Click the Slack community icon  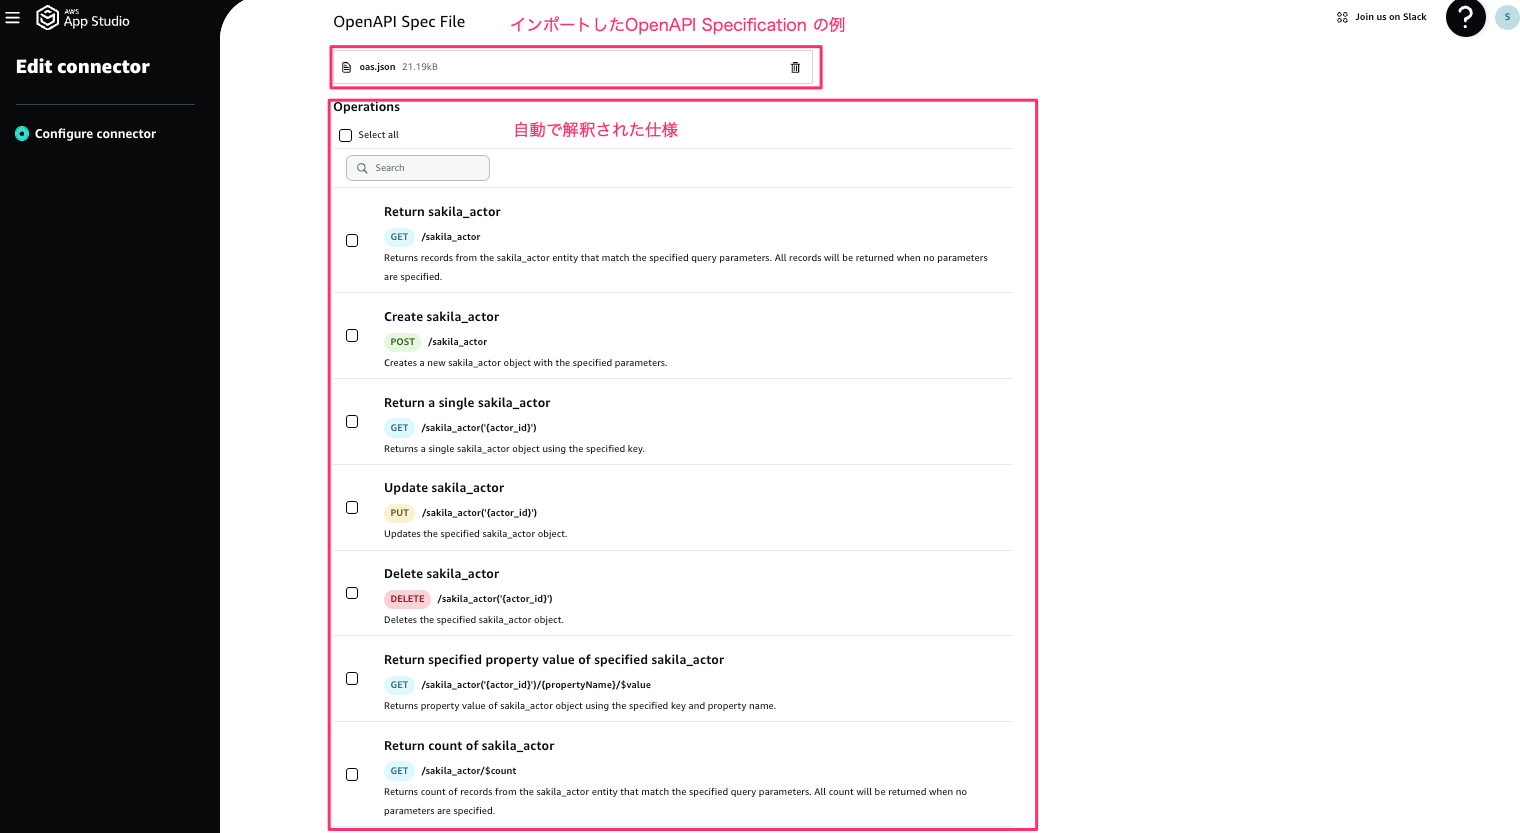[1342, 17]
